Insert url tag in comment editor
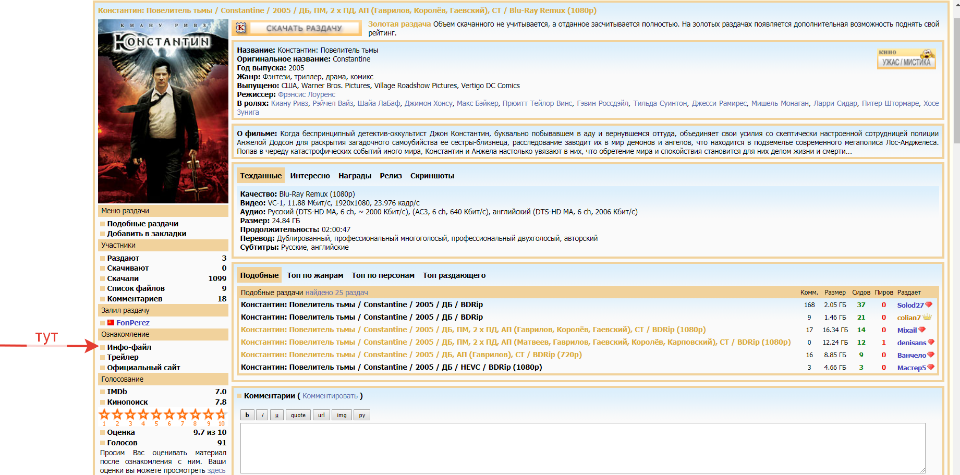This screenshot has height=475, width=960. pos(321,414)
